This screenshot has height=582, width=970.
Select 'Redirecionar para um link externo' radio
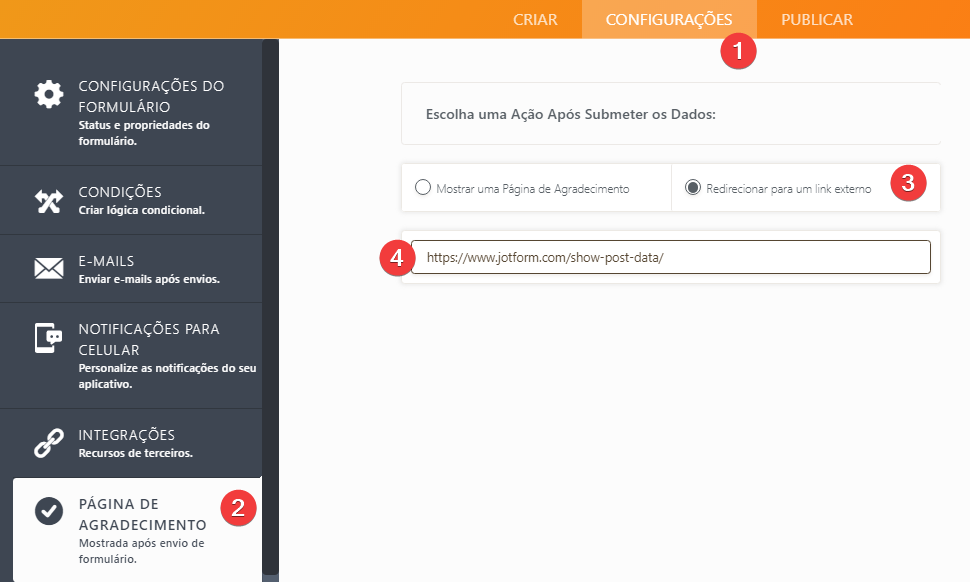click(692, 188)
